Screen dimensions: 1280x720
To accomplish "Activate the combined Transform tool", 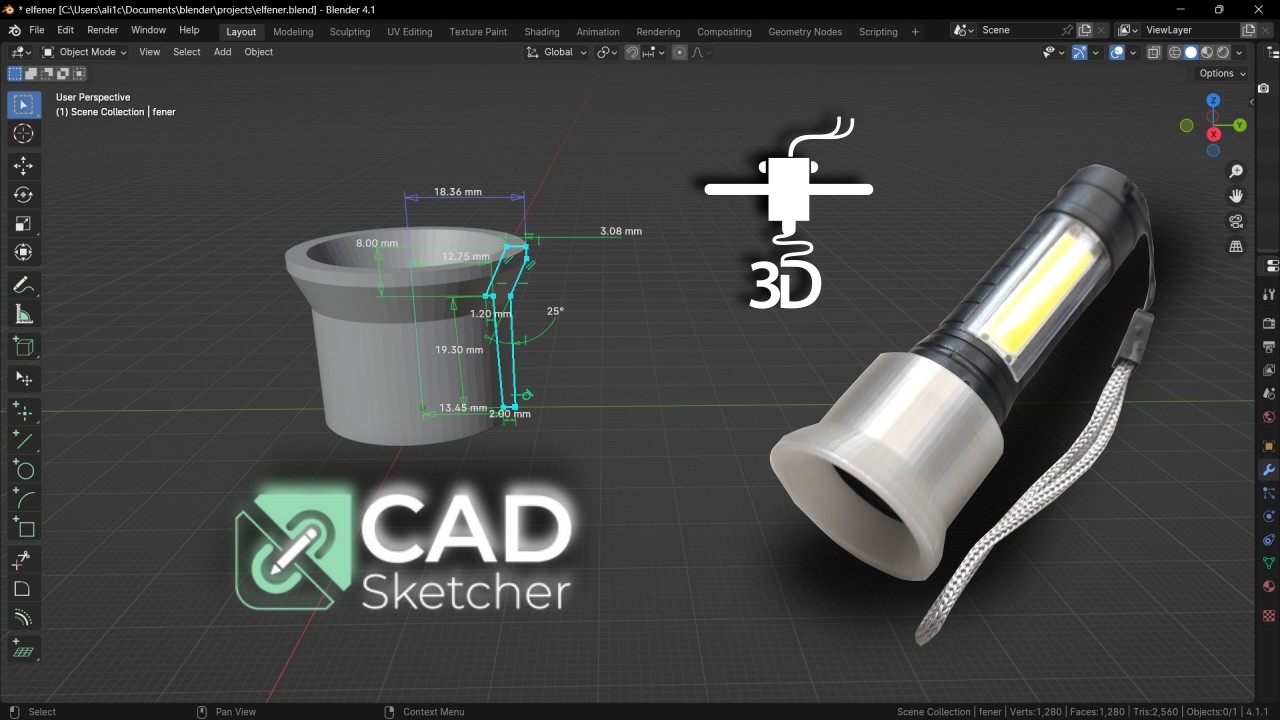I will [x=24, y=253].
